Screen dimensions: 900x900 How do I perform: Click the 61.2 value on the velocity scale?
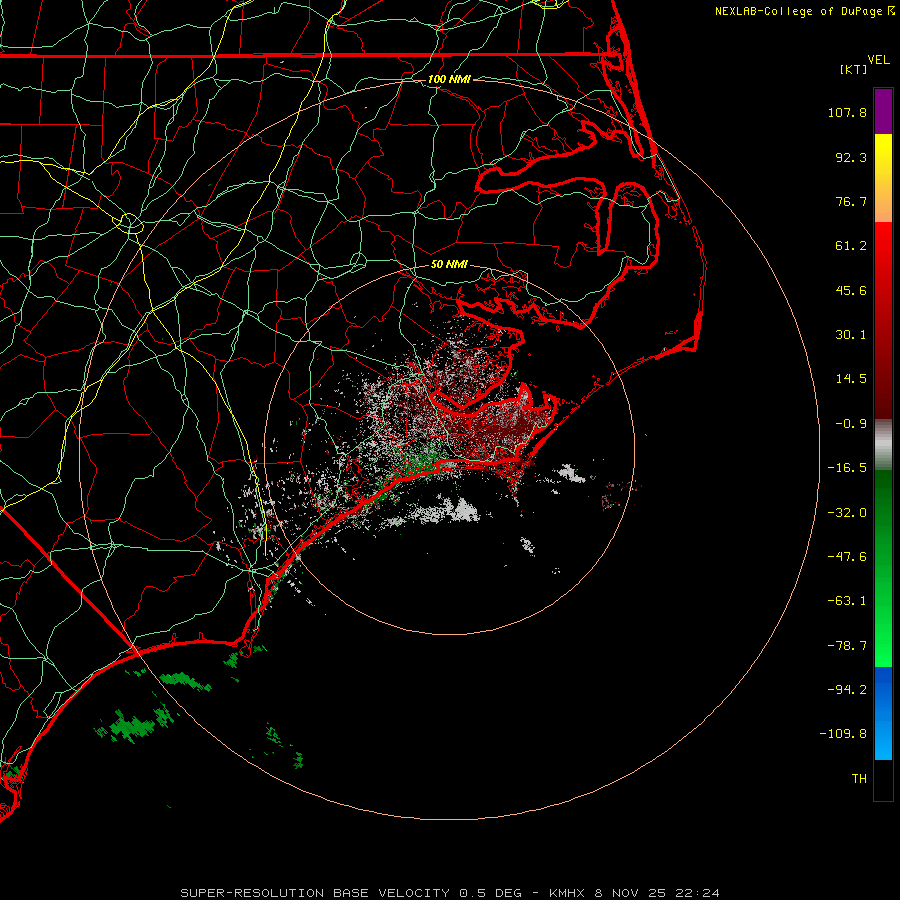[851, 246]
